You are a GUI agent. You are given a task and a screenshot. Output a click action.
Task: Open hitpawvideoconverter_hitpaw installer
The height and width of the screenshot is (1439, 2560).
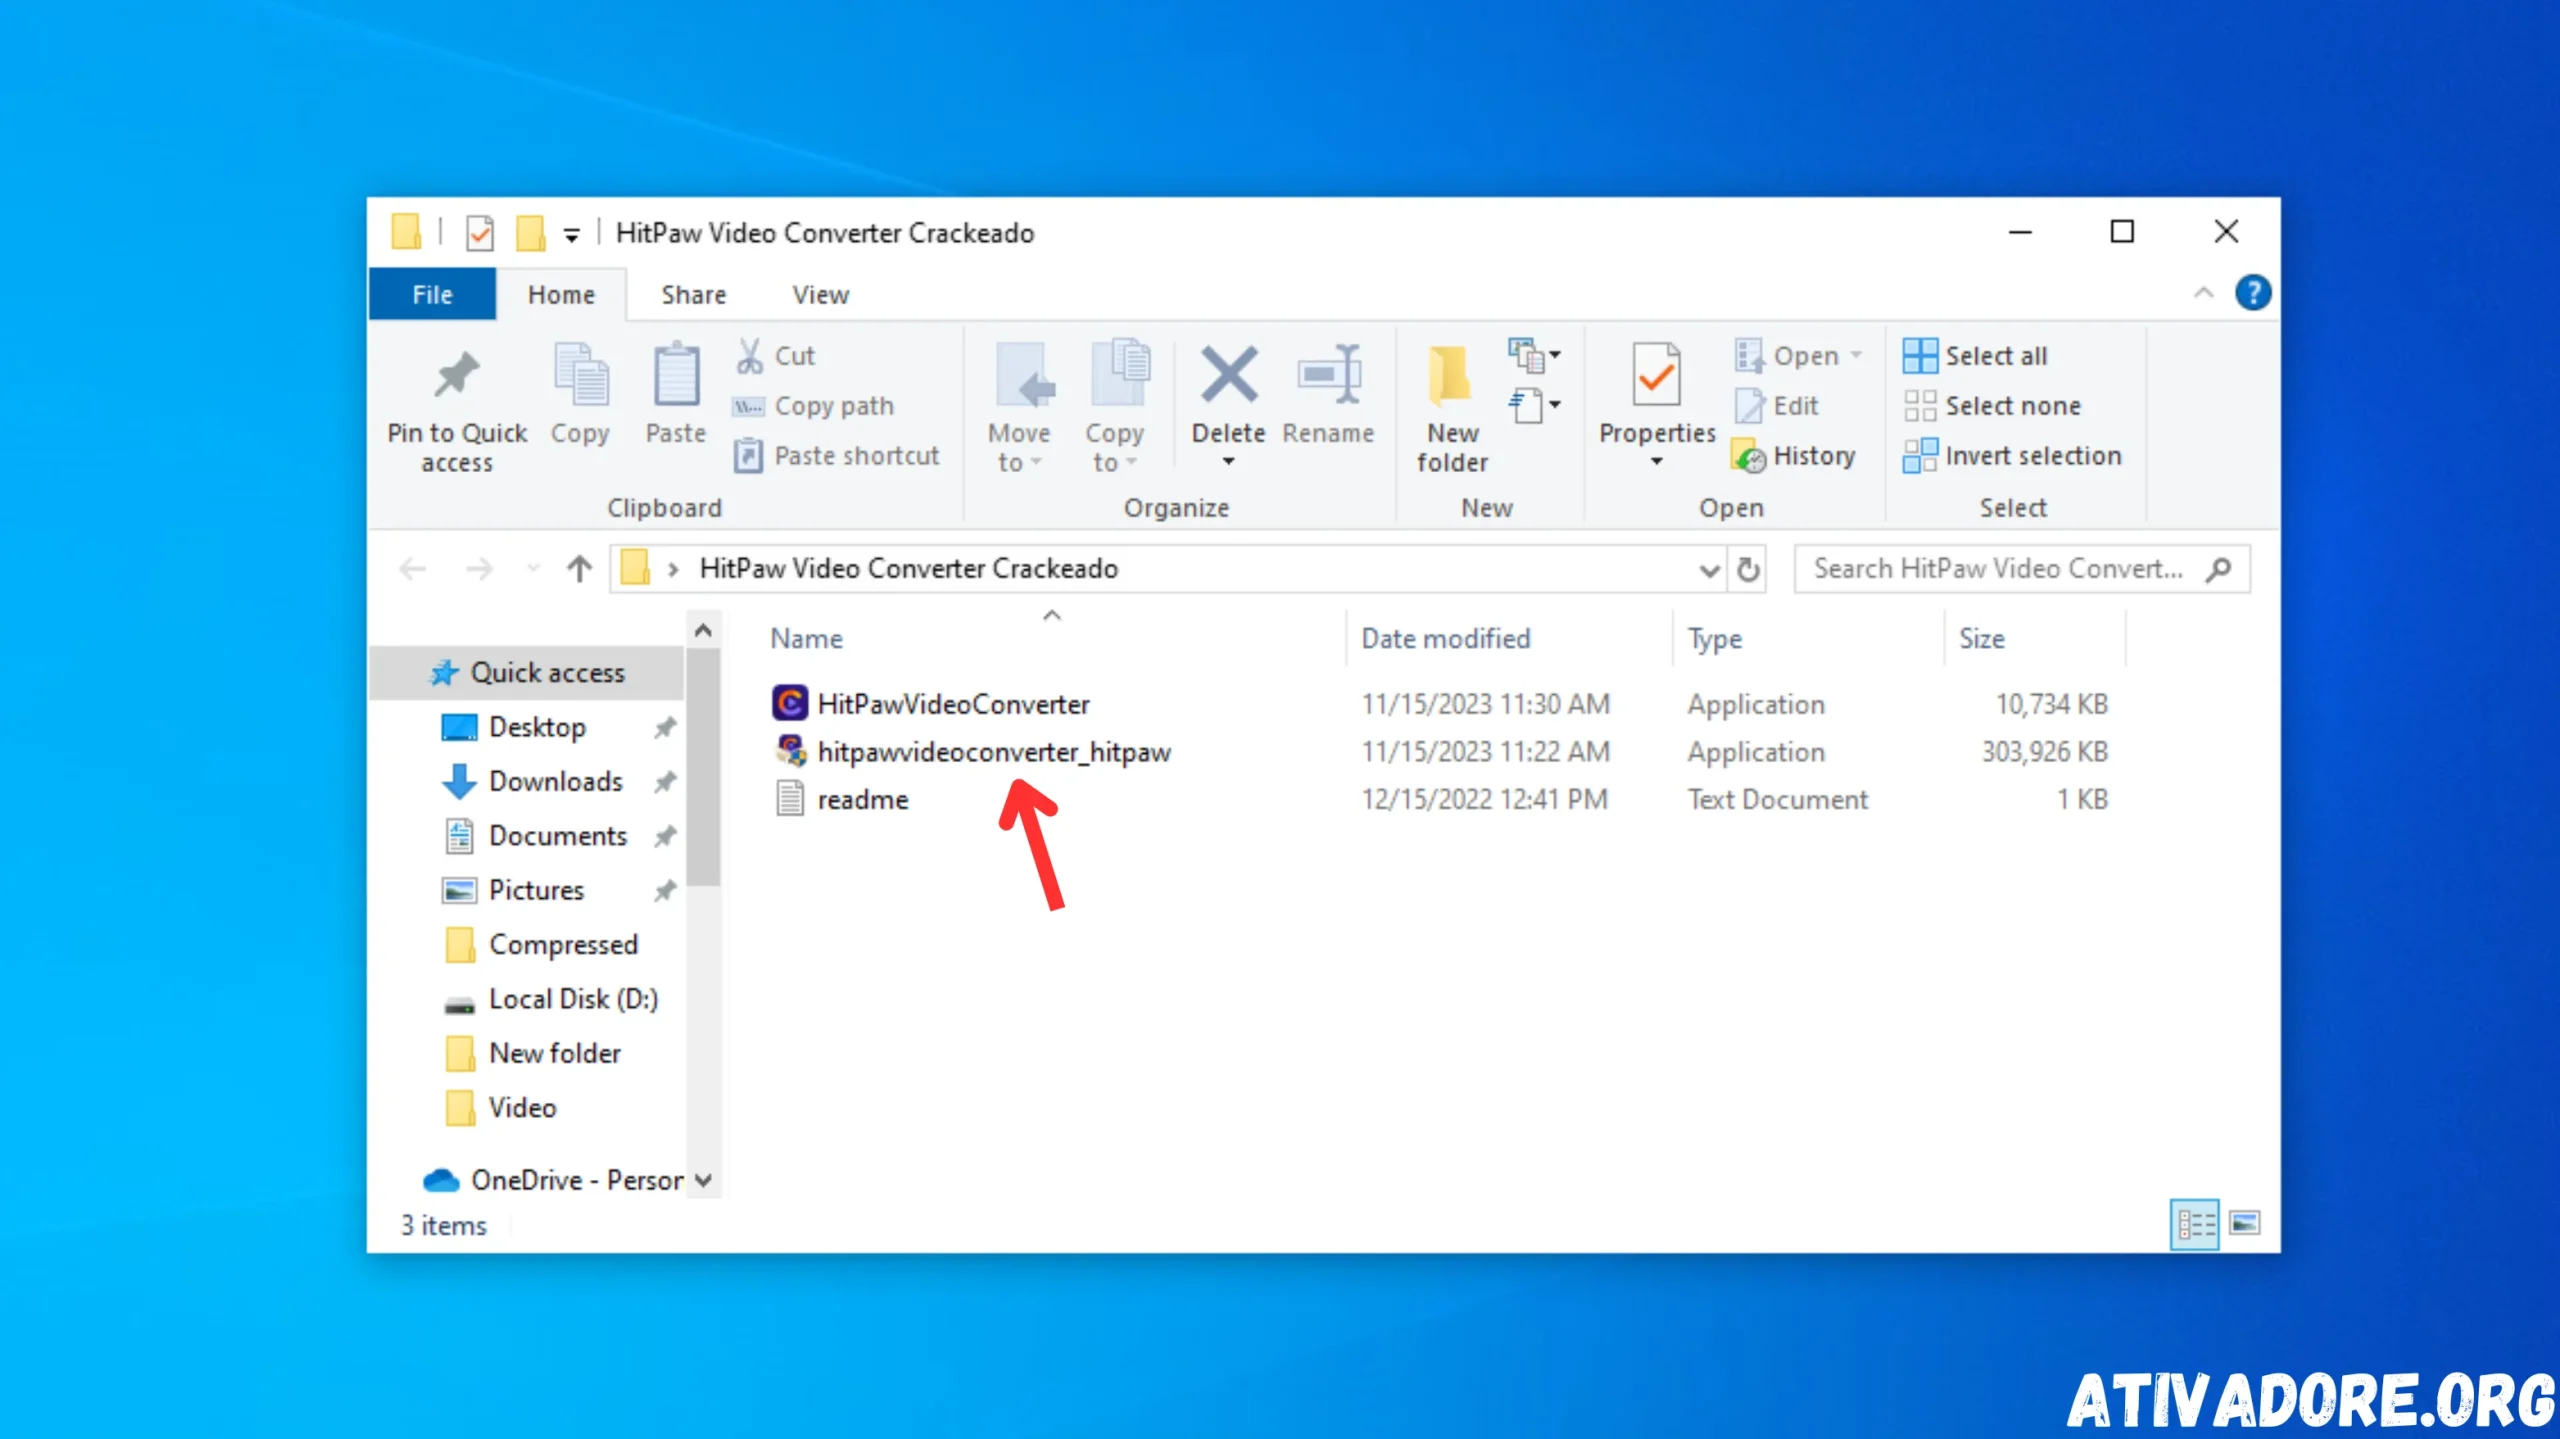pos(993,751)
